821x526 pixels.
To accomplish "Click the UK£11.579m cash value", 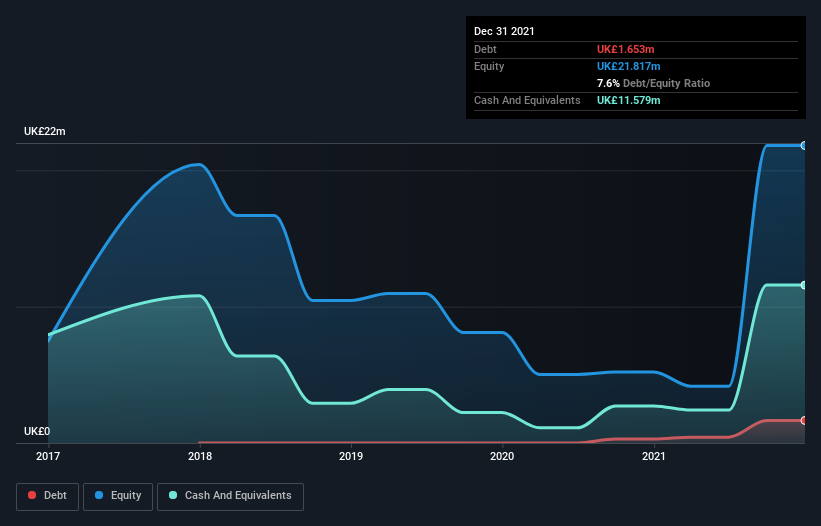I will [x=628, y=100].
